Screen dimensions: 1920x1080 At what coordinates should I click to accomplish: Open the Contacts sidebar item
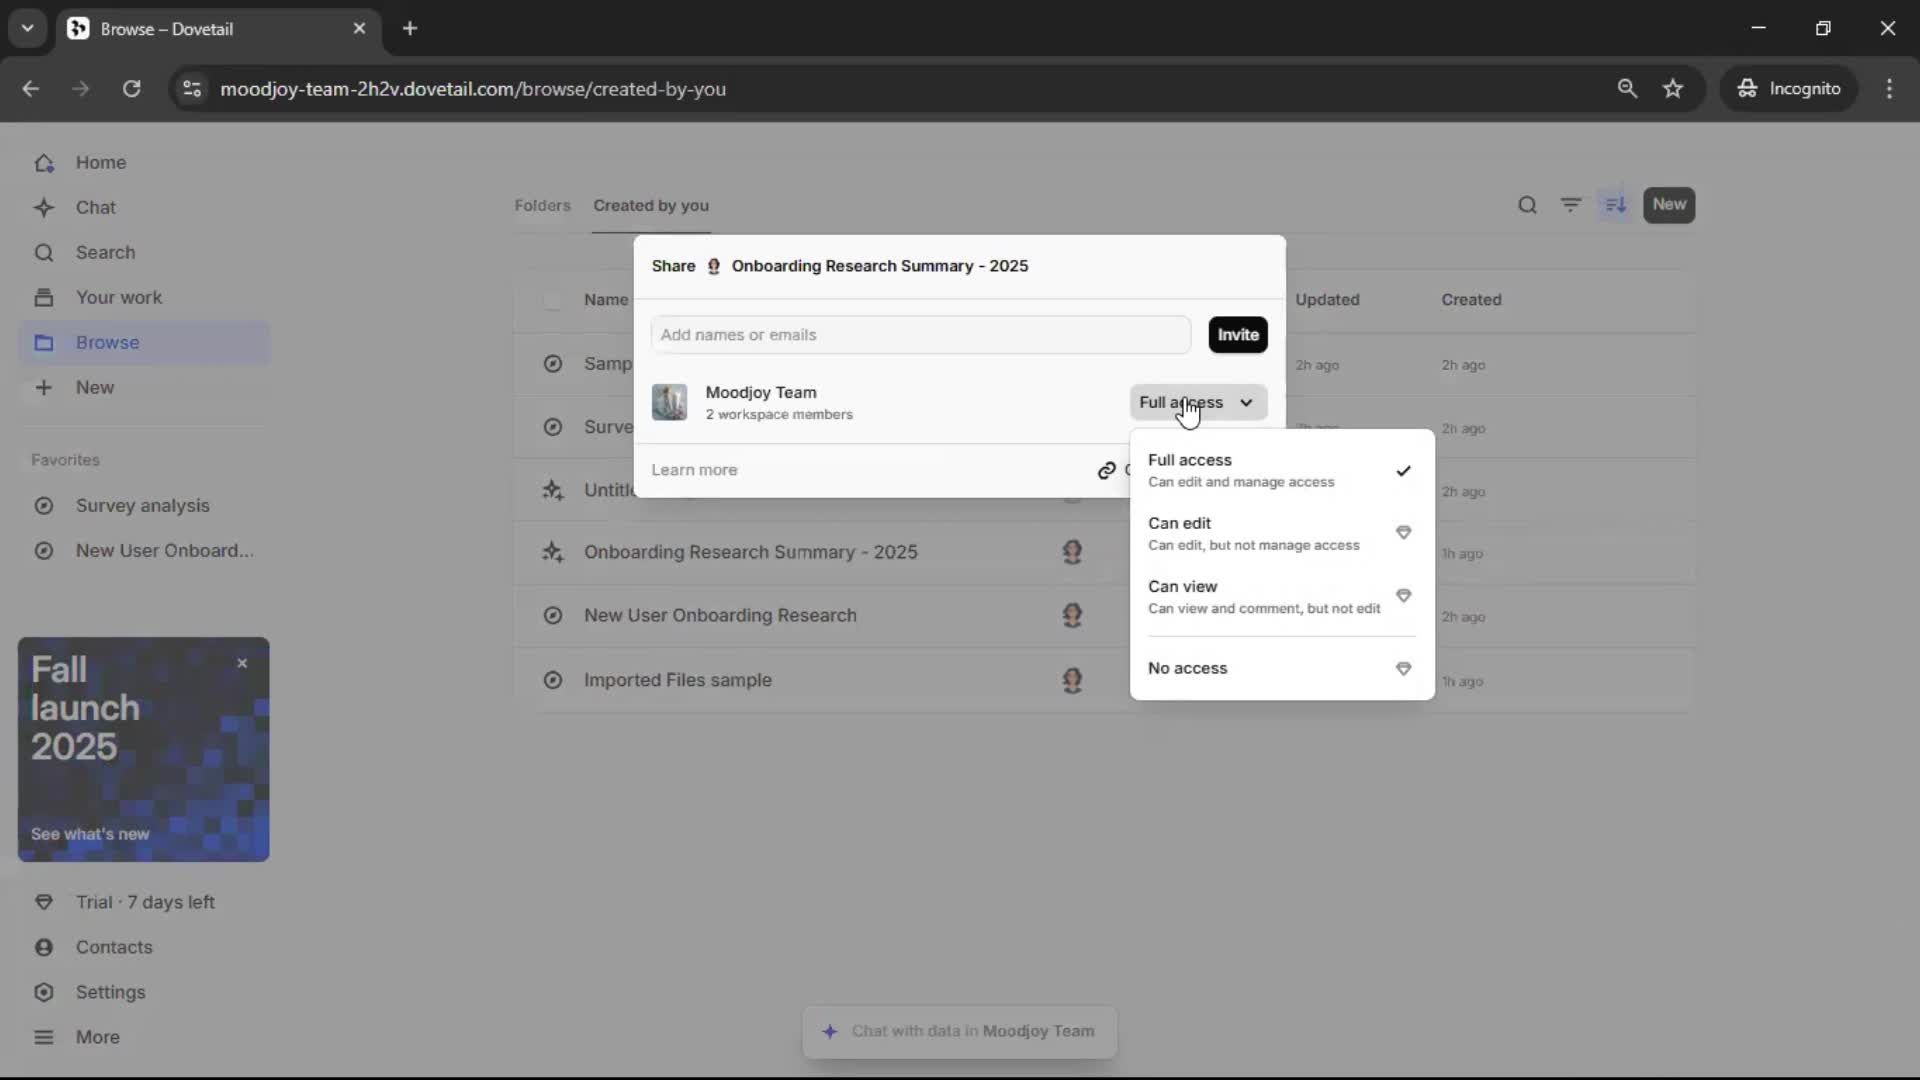pyautogui.click(x=113, y=947)
